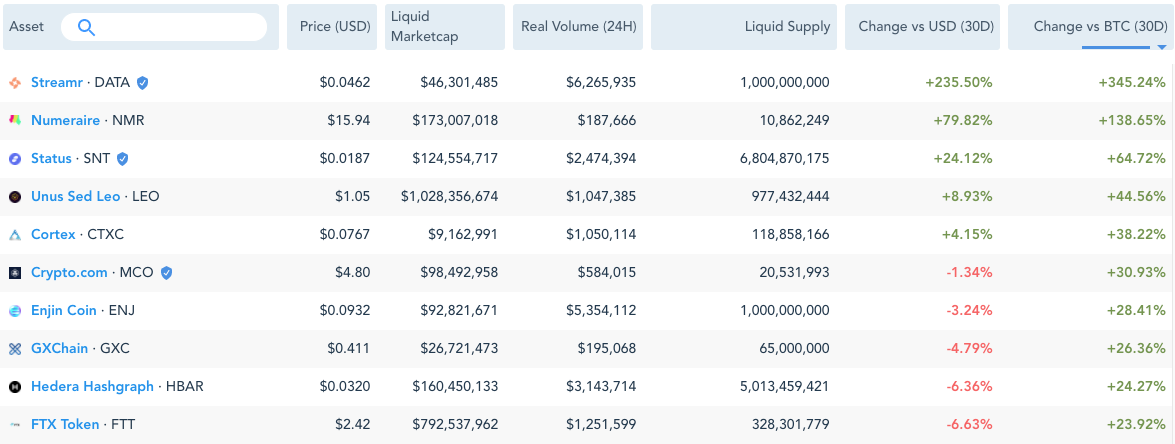Click Streamr price $0.0462

point(345,82)
